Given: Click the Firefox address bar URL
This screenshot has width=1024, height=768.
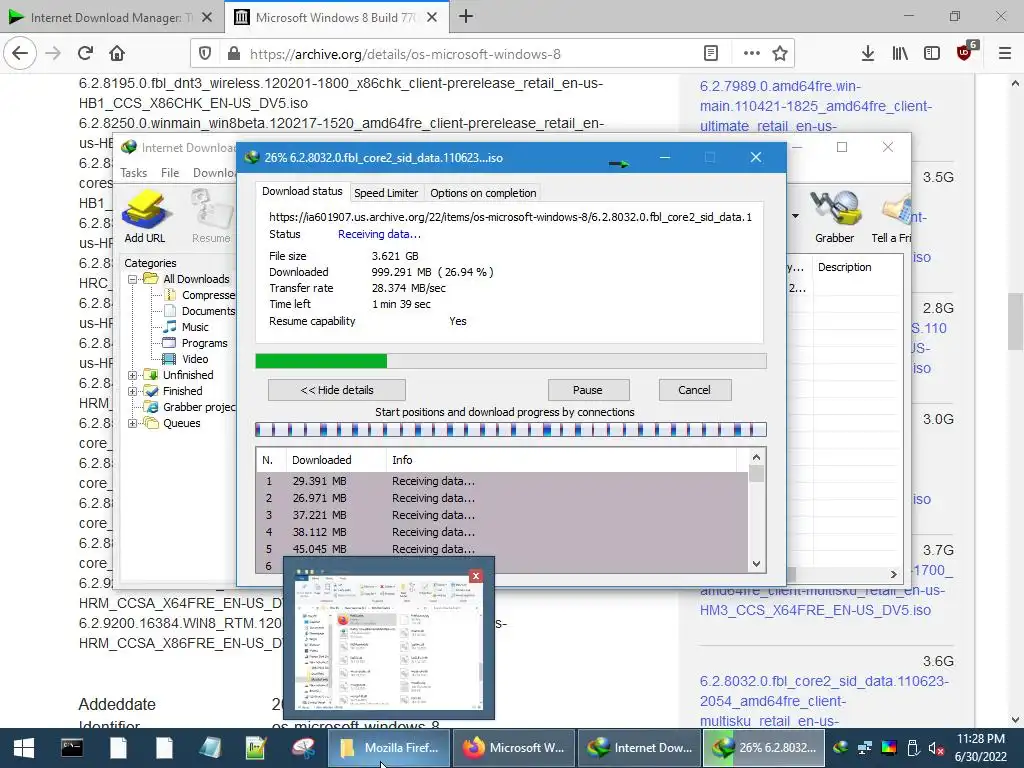Looking at the screenshot, I should point(405,54).
